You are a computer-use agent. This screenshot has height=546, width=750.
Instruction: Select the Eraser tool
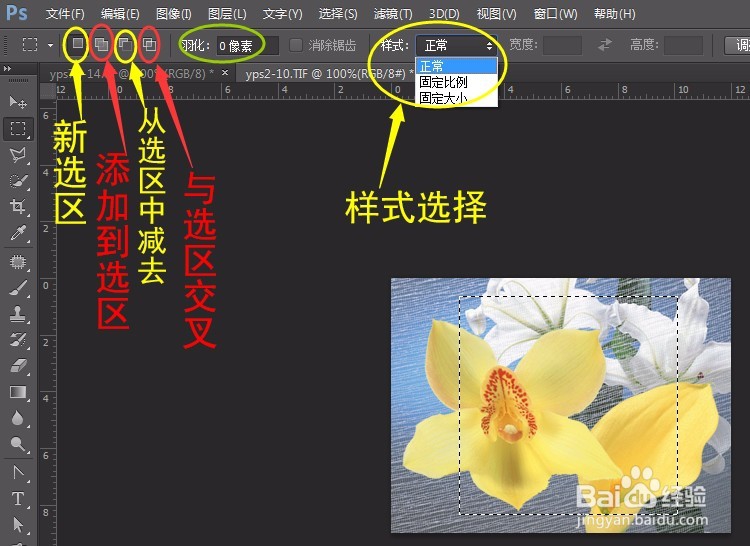(x=18, y=366)
